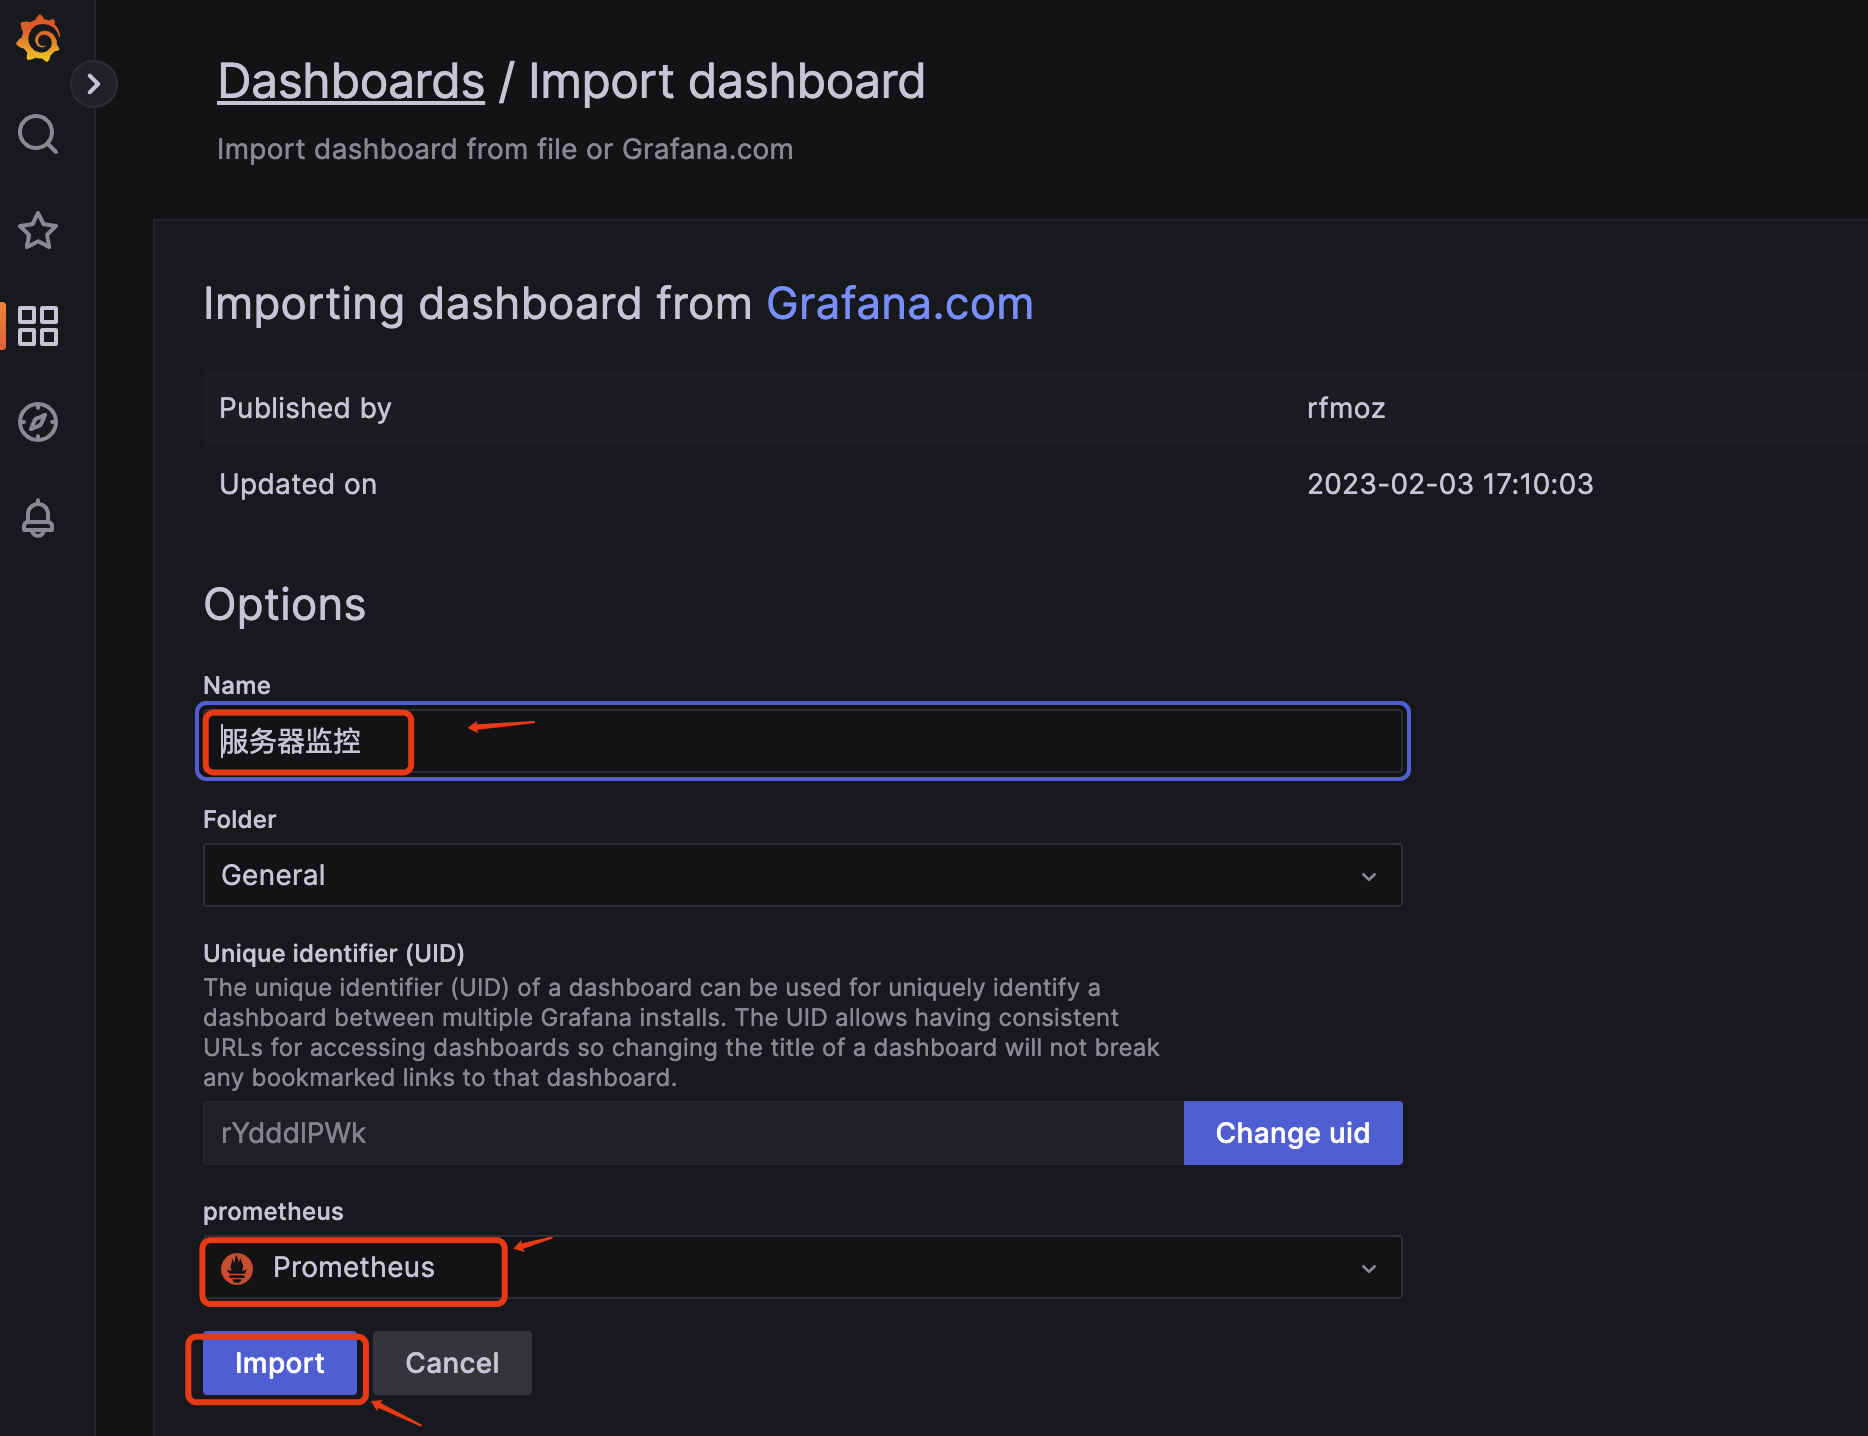
Task: Click the prometheus field label
Action: [x=273, y=1211]
